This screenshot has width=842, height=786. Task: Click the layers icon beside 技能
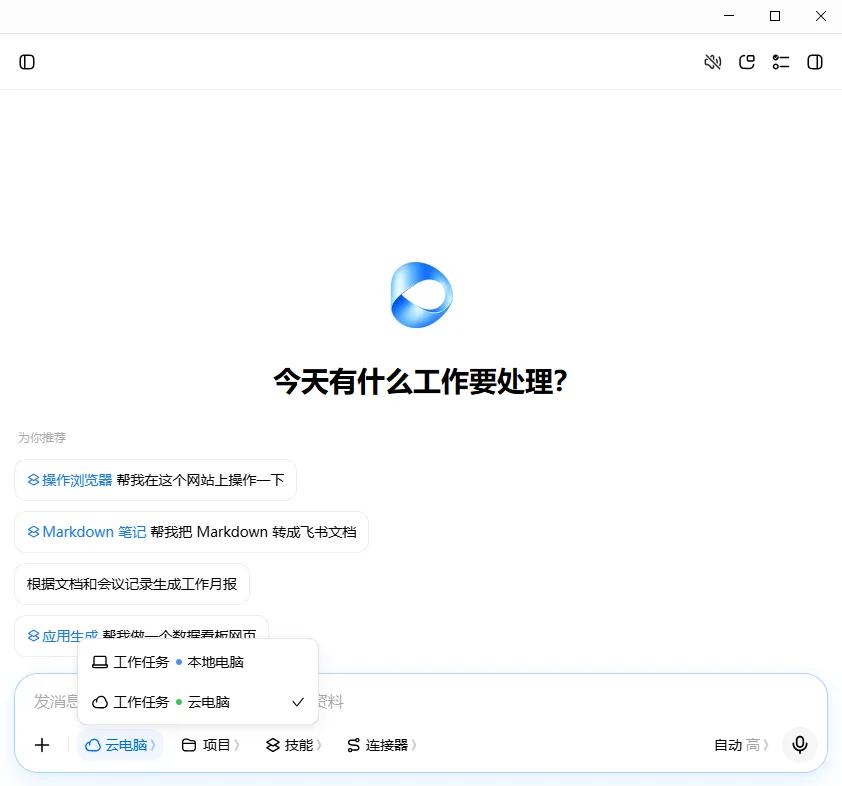coord(273,745)
